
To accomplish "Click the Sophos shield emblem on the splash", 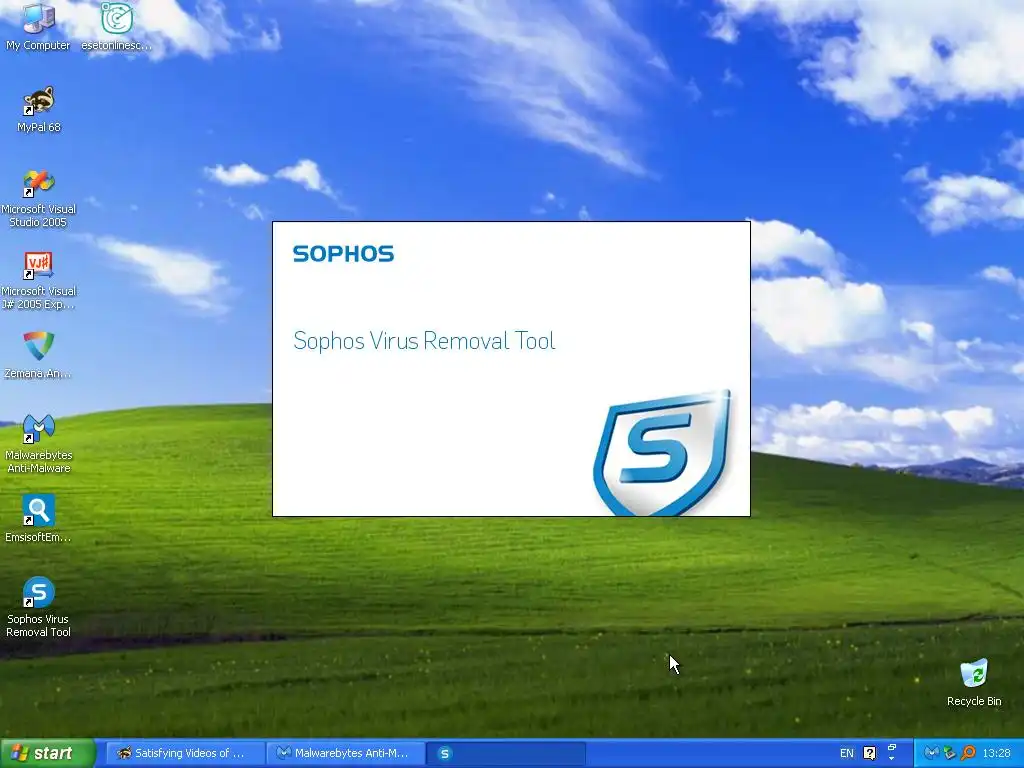I will click(662, 453).
